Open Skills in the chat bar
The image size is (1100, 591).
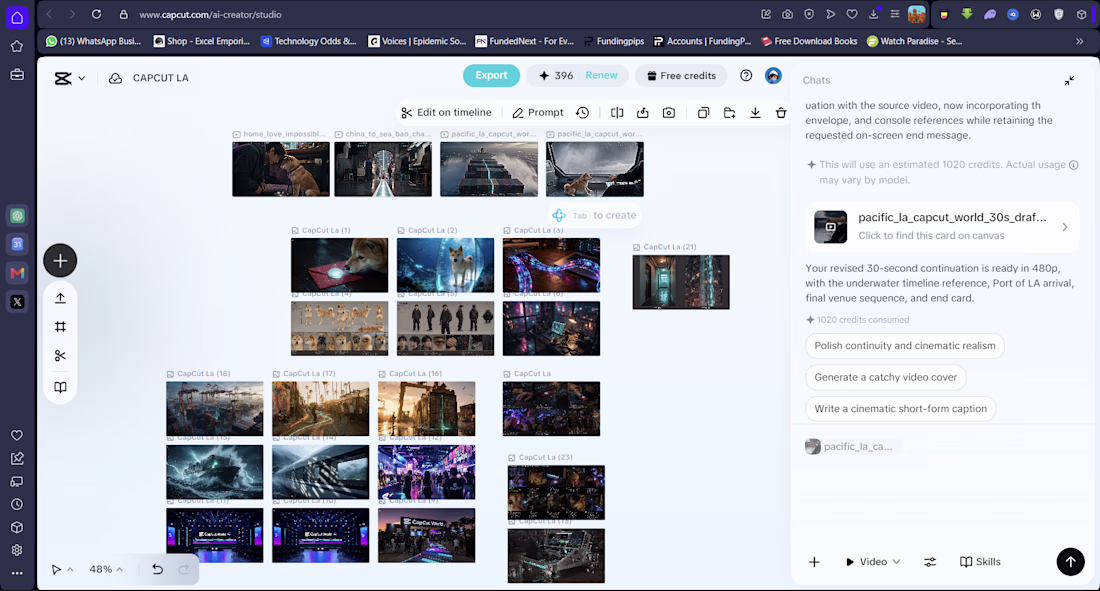point(980,562)
